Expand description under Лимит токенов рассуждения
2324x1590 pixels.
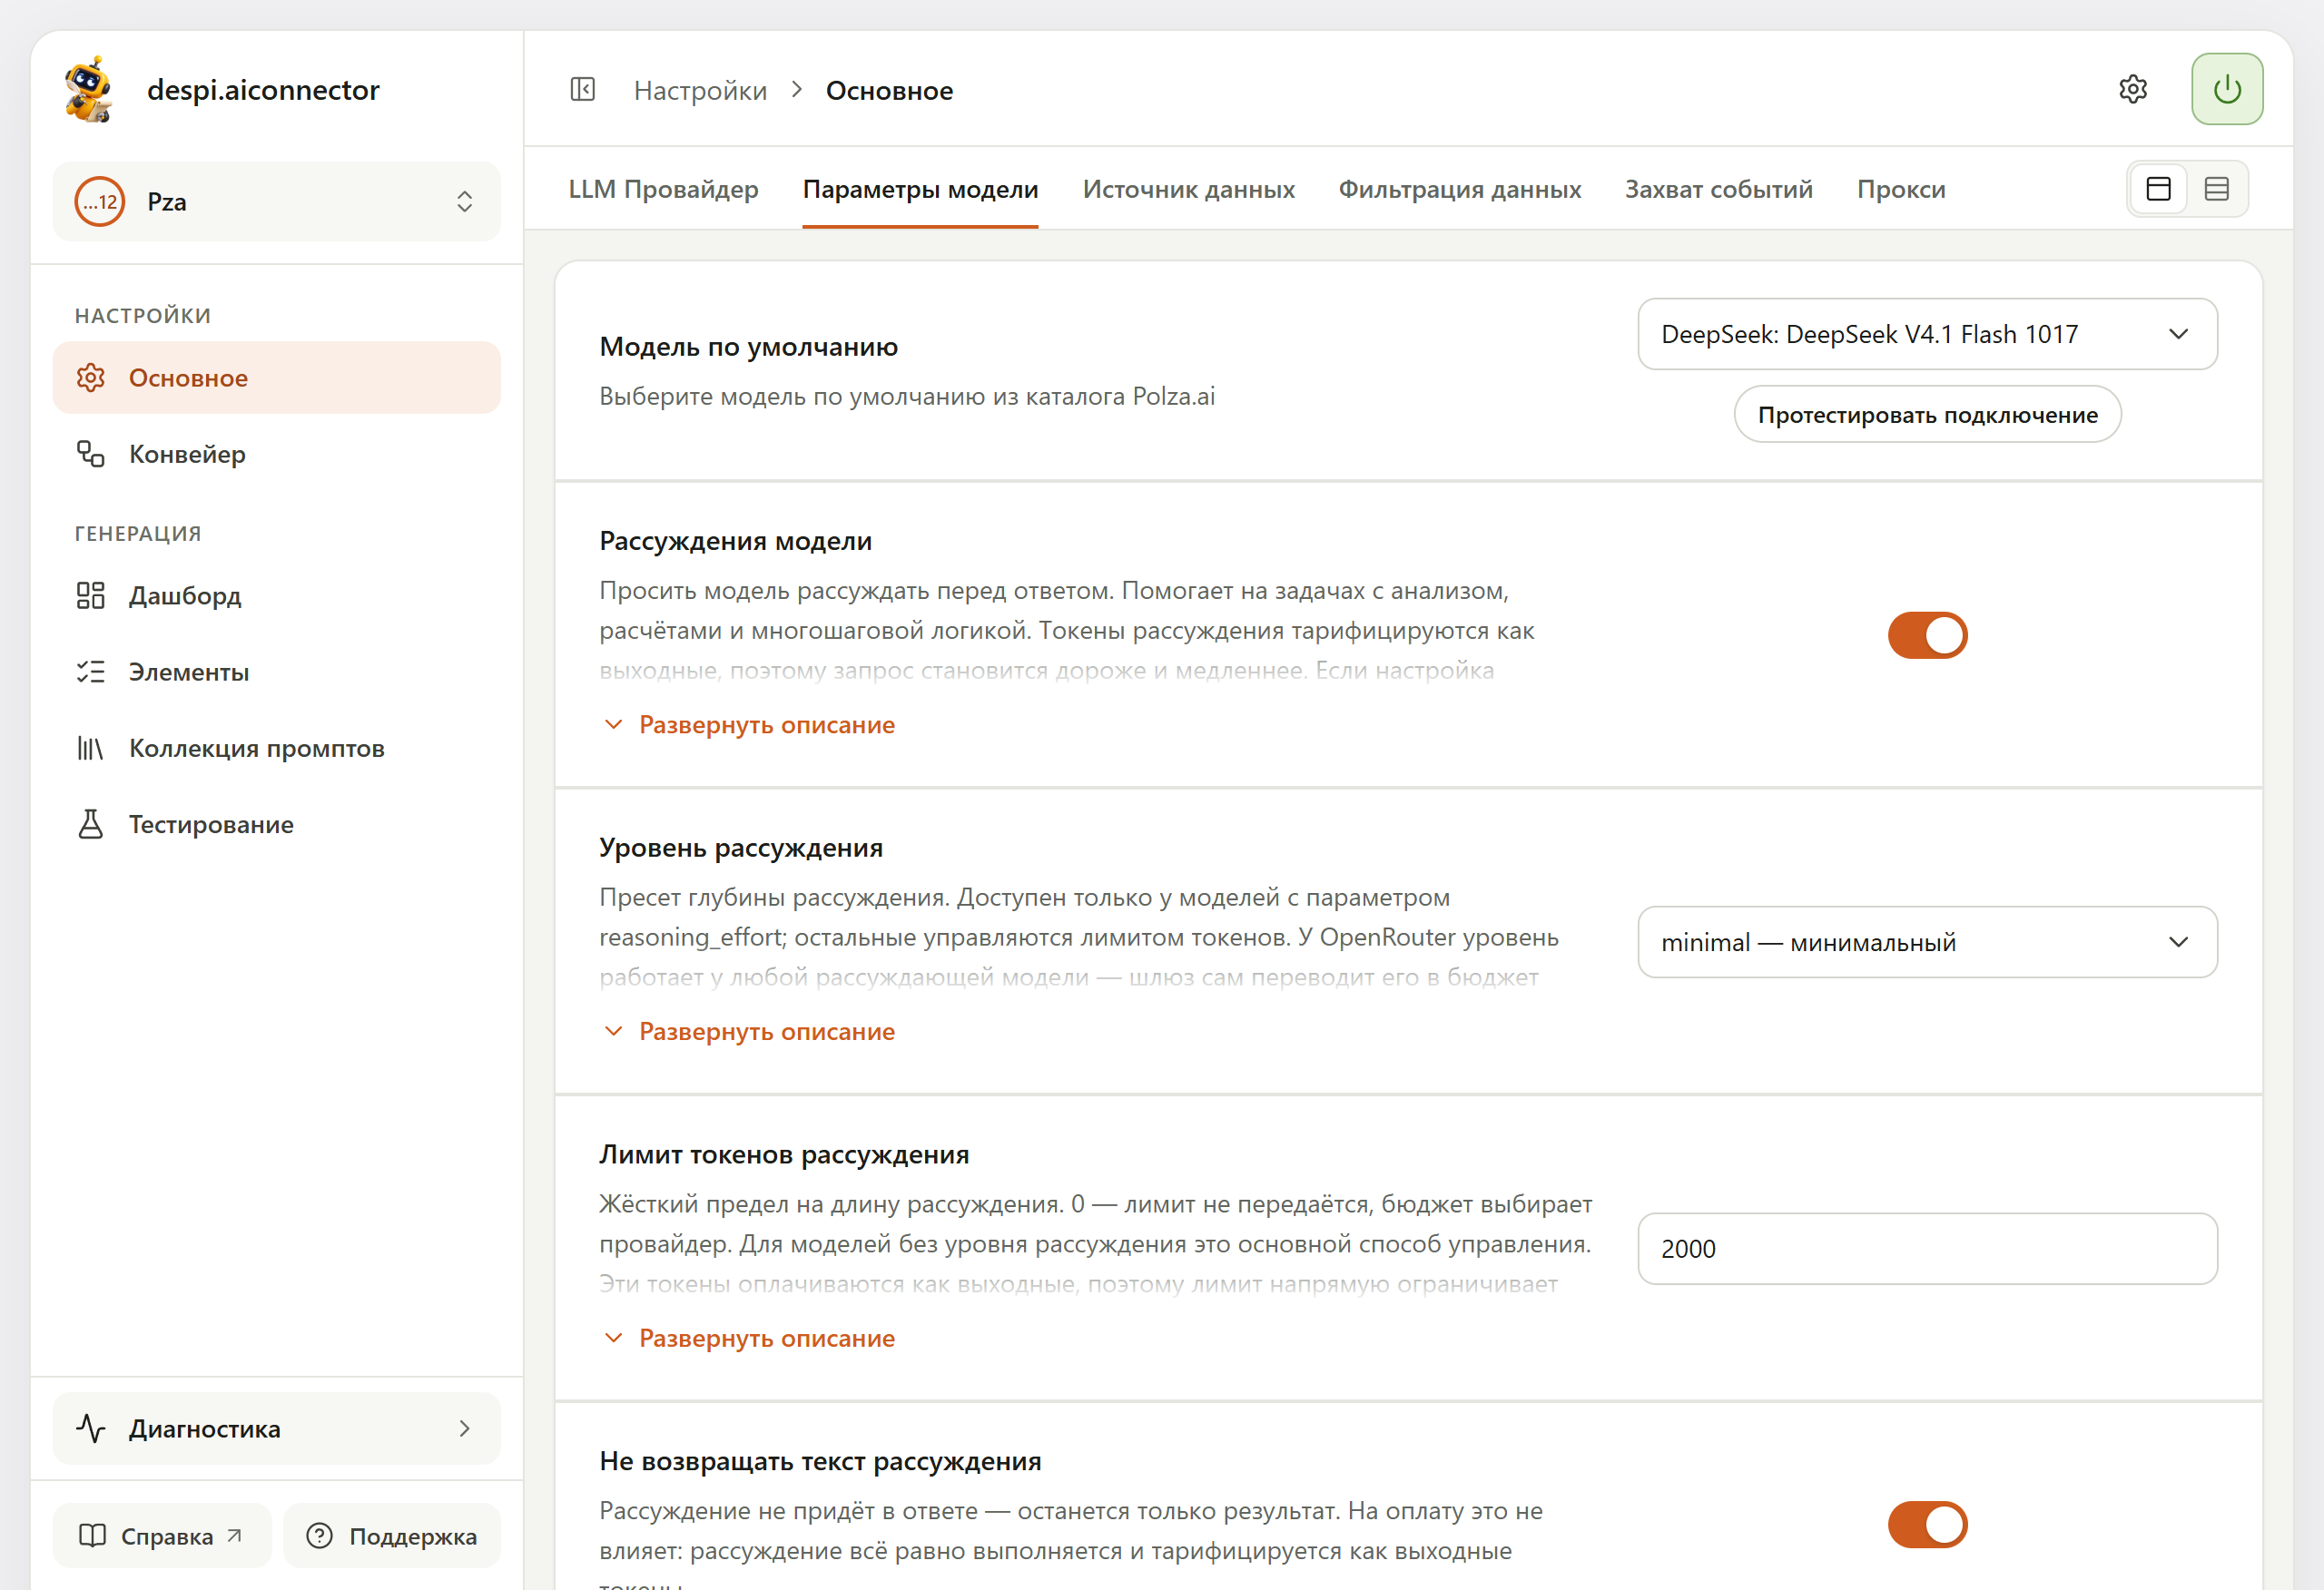pos(749,1339)
